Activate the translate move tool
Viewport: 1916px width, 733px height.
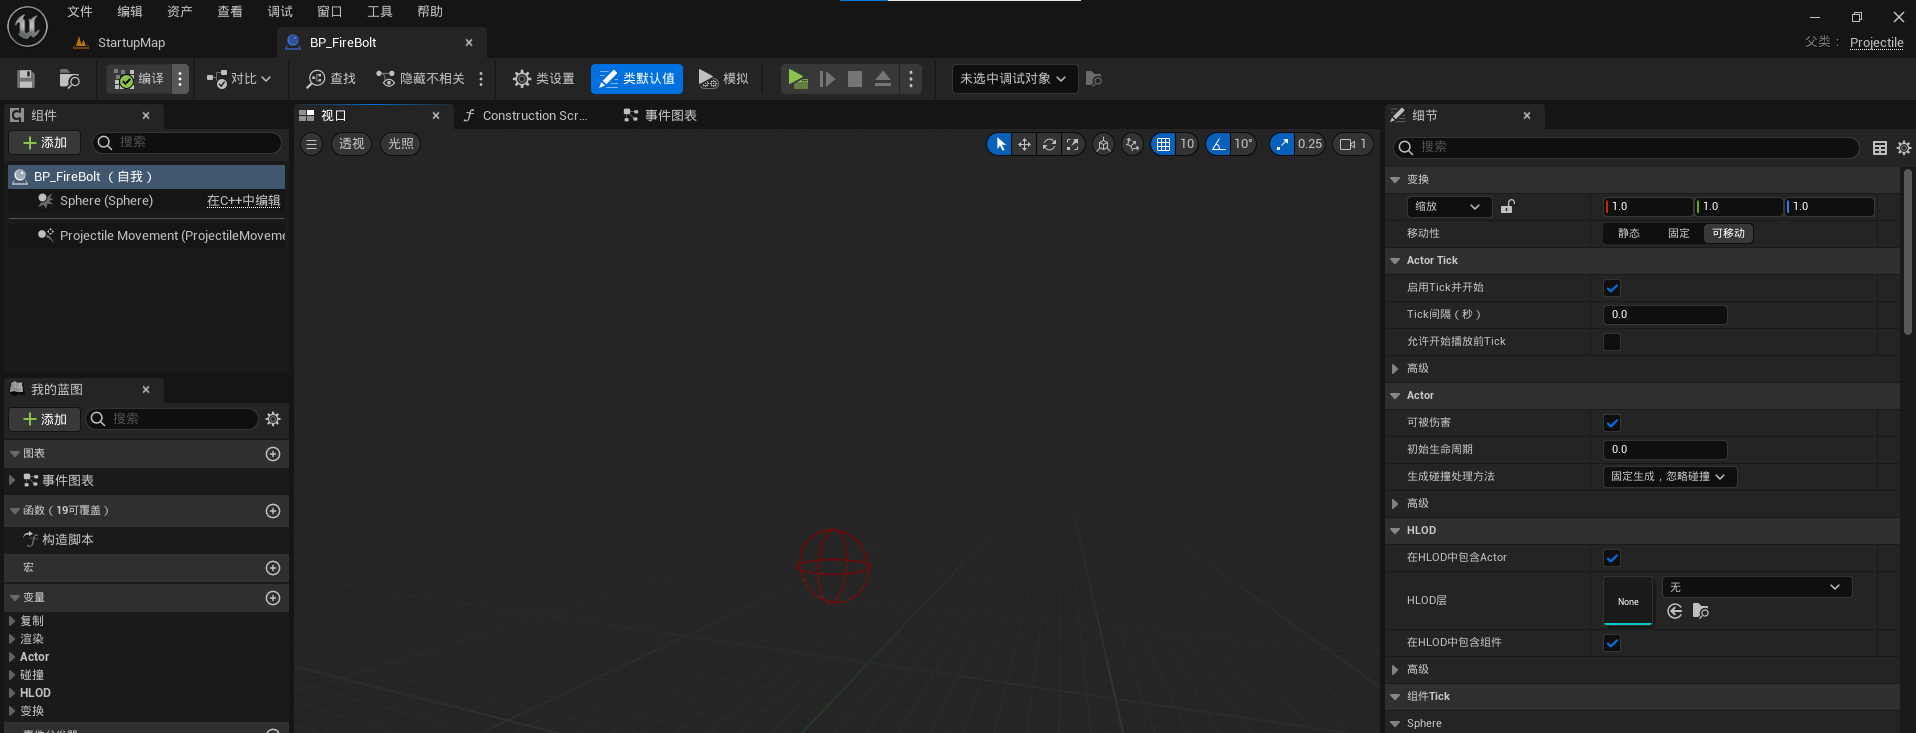pyautogui.click(x=1024, y=144)
